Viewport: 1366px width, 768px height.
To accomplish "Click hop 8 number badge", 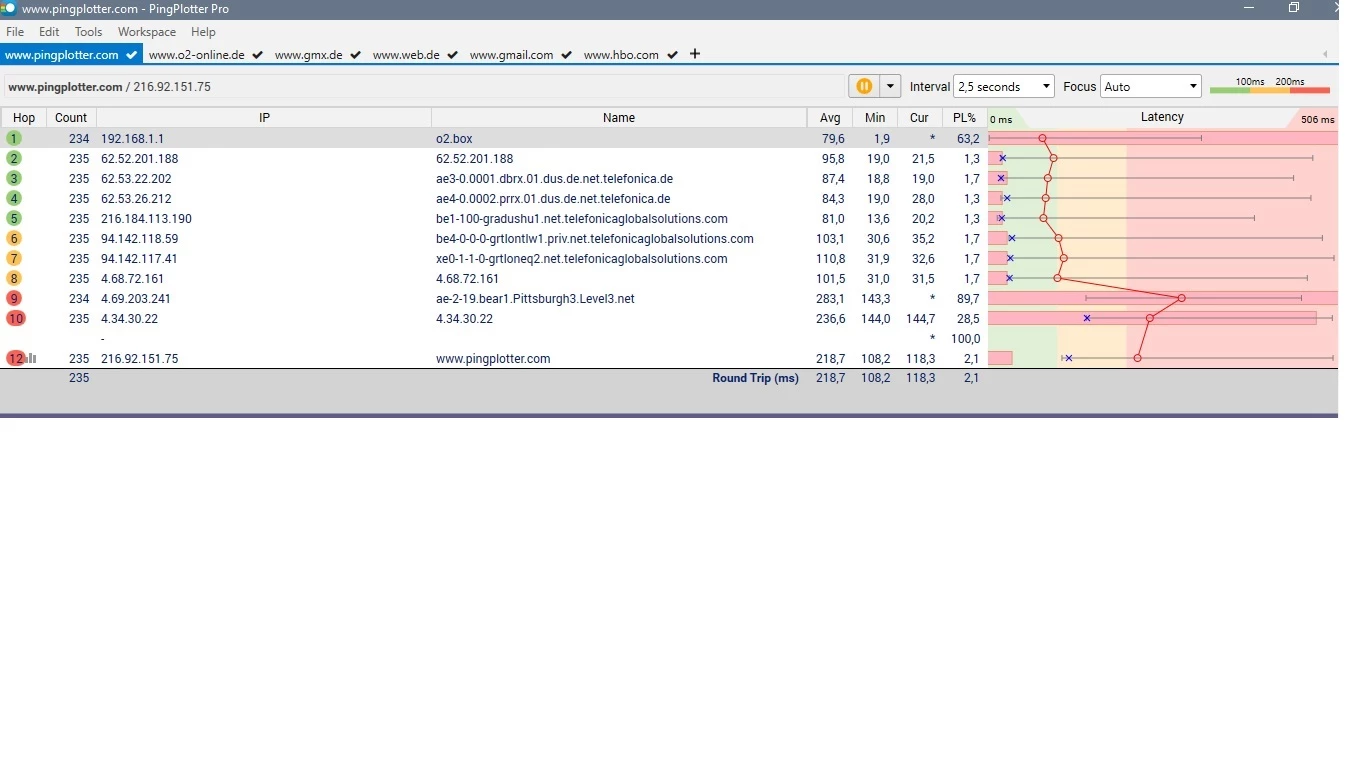I will 14,279.
